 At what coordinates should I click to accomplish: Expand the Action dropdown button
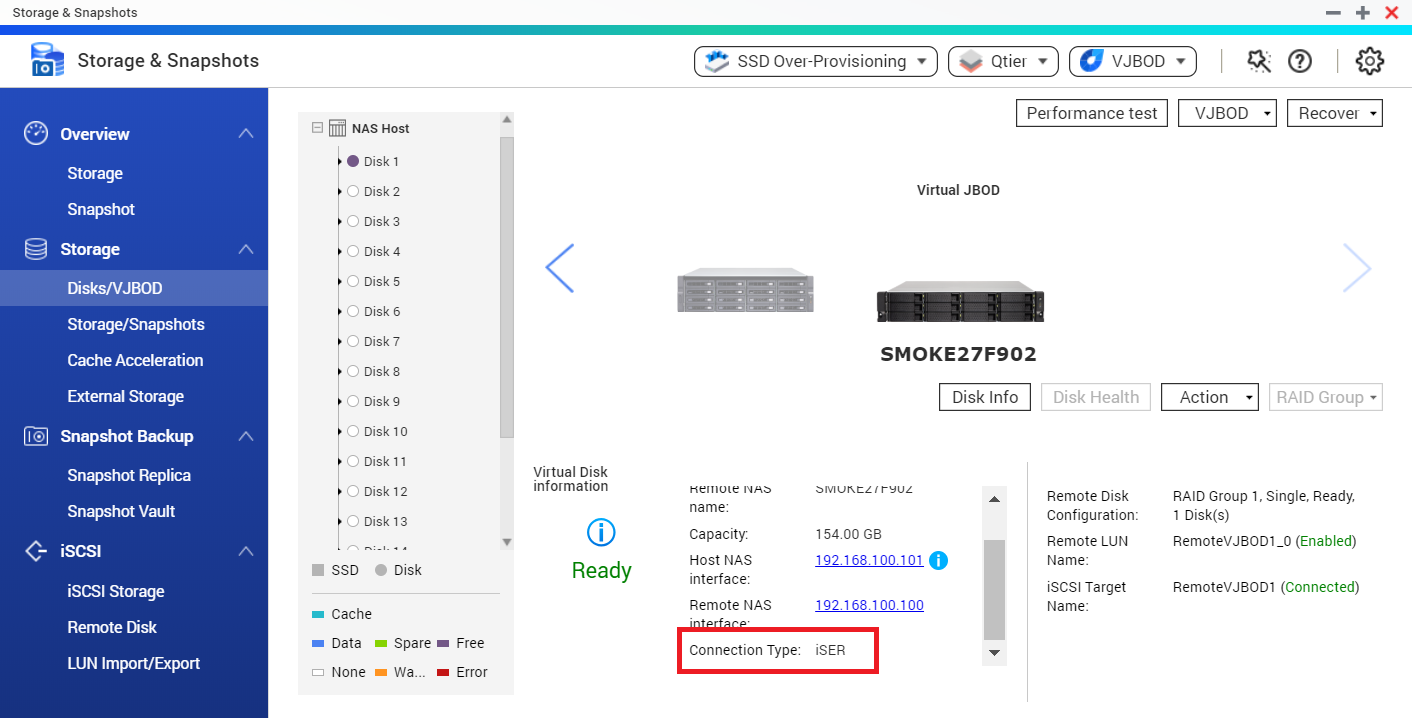point(1209,397)
